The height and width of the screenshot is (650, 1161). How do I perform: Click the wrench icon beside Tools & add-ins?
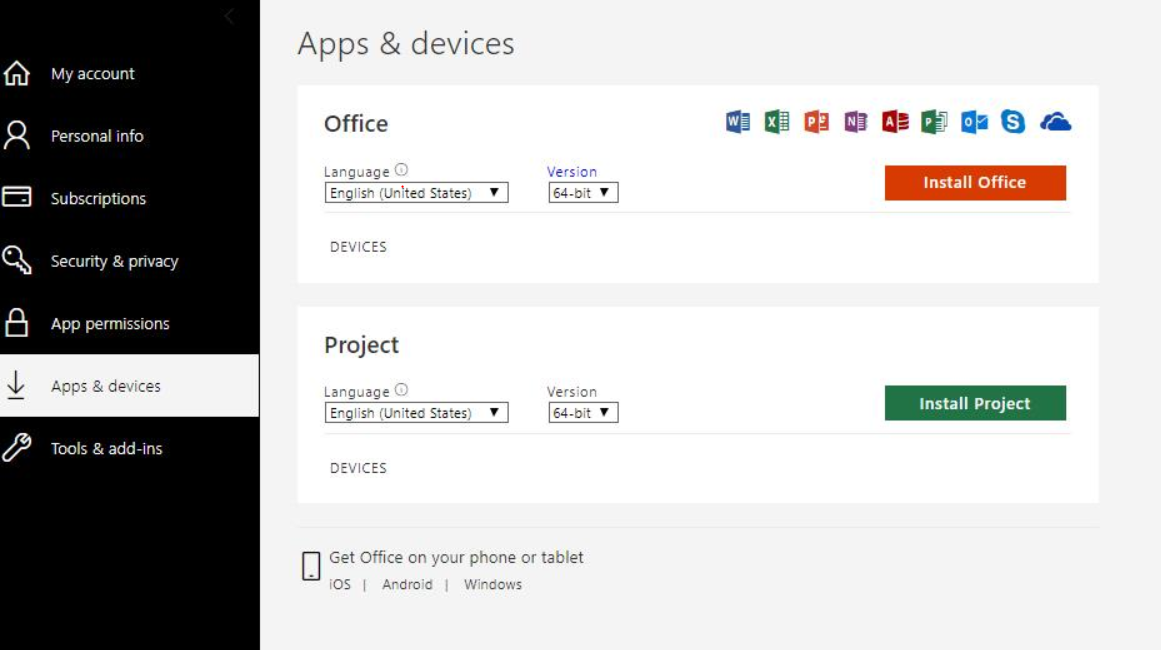click(16, 447)
